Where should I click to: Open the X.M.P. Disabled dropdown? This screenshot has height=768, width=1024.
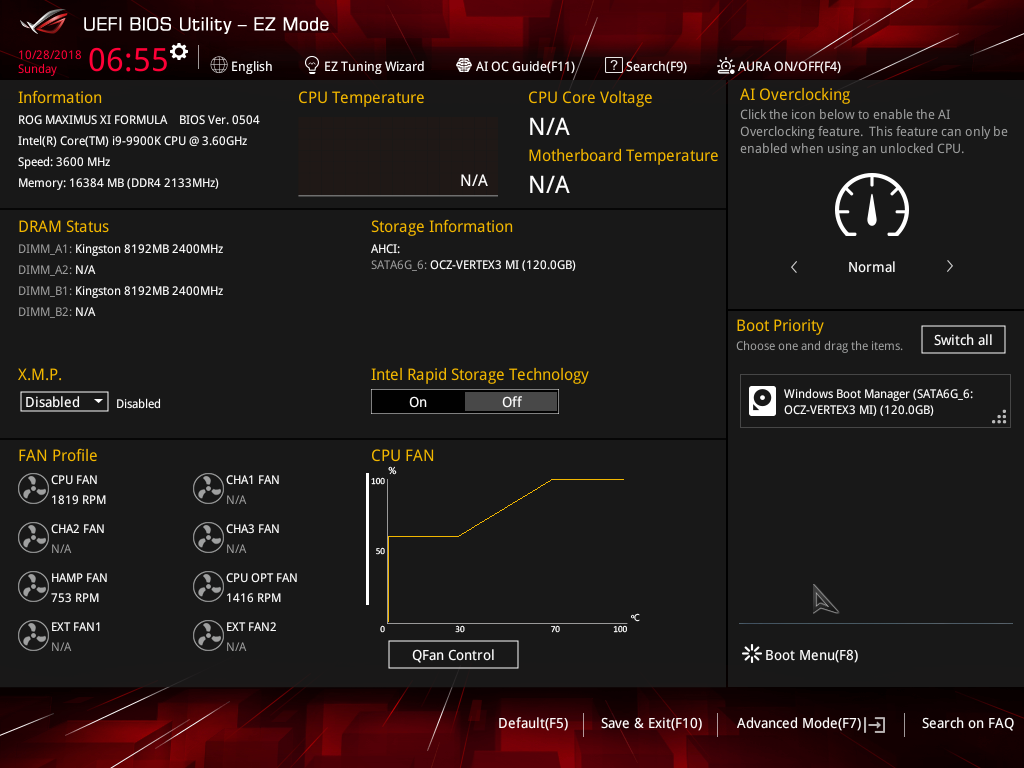(65, 402)
